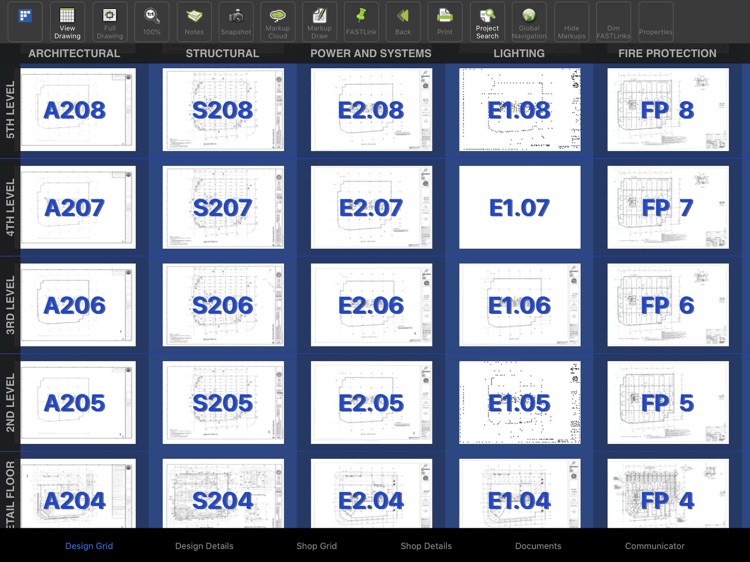
Task: Open drawing thumbnail S208
Action: [223, 110]
